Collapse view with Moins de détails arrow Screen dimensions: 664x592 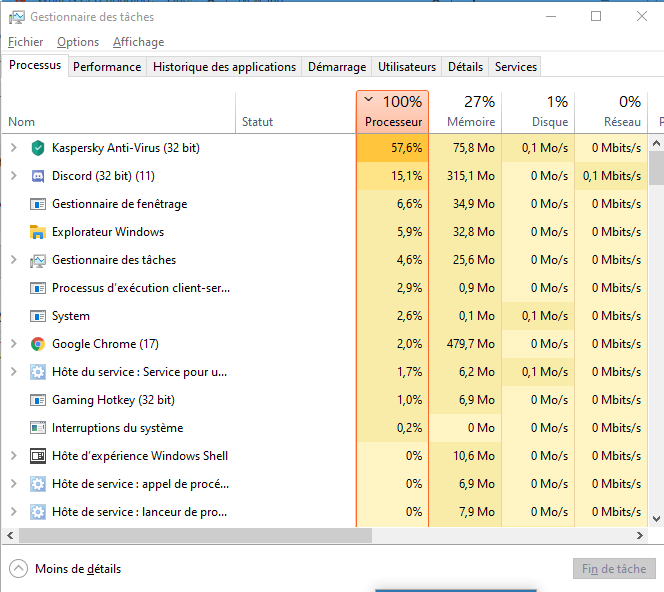click(18, 569)
